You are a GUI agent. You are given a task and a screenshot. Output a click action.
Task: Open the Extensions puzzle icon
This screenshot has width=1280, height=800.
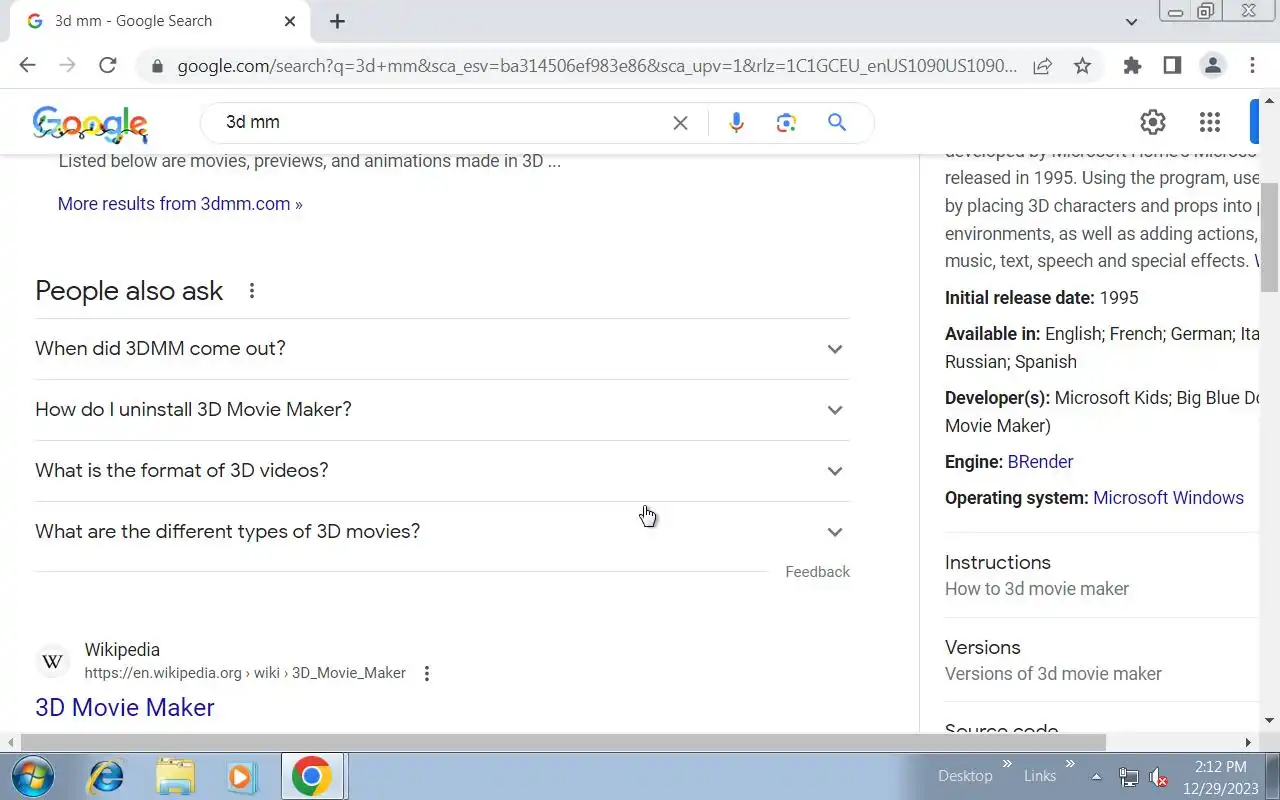[x=1132, y=66]
